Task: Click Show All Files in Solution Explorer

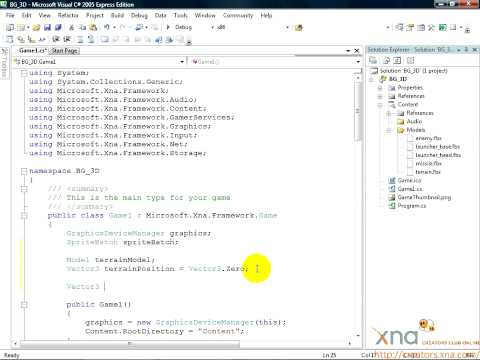Action: click(386, 60)
